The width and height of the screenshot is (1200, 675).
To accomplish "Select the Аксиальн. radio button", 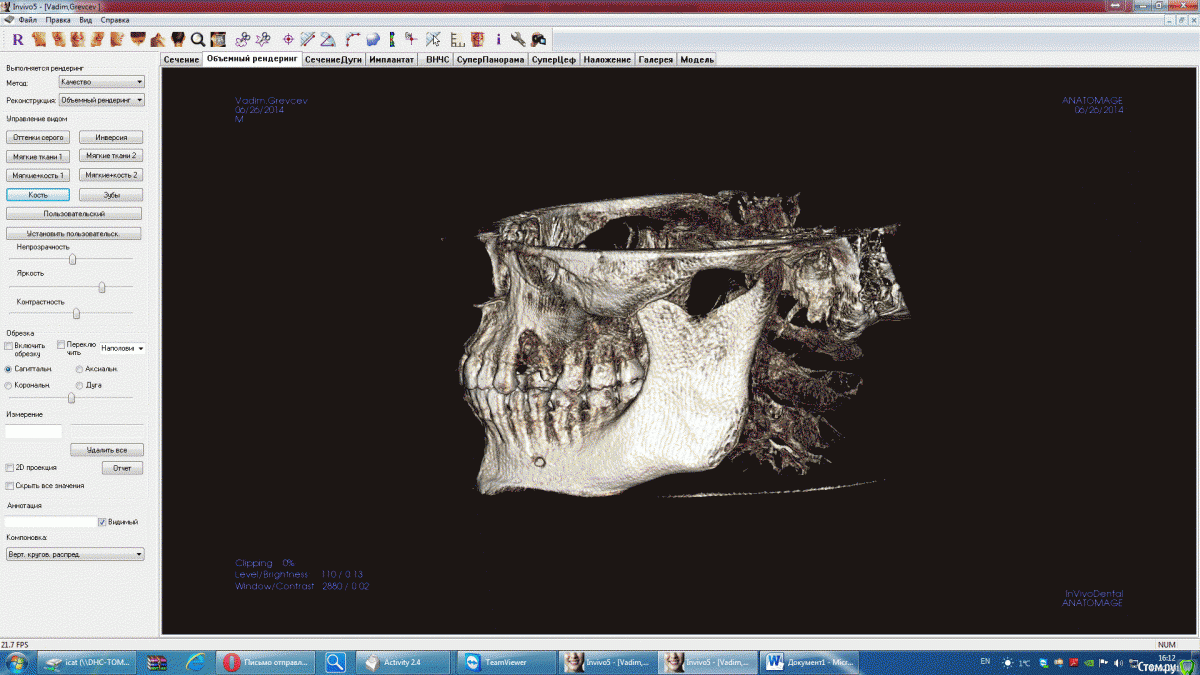I will (79, 369).
